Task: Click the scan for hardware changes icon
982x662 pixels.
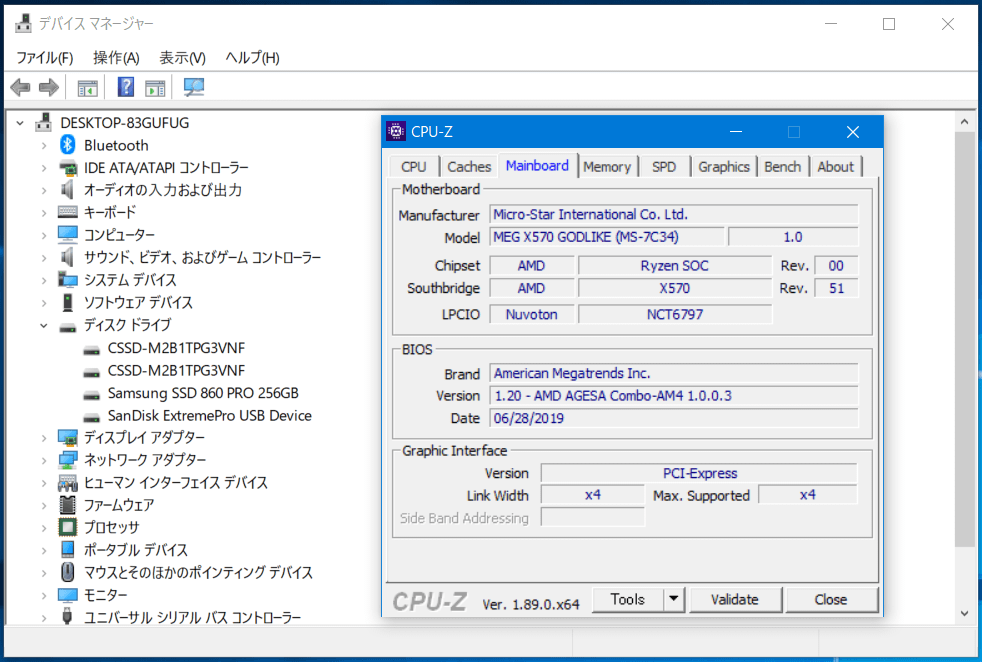Action: (x=194, y=87)
